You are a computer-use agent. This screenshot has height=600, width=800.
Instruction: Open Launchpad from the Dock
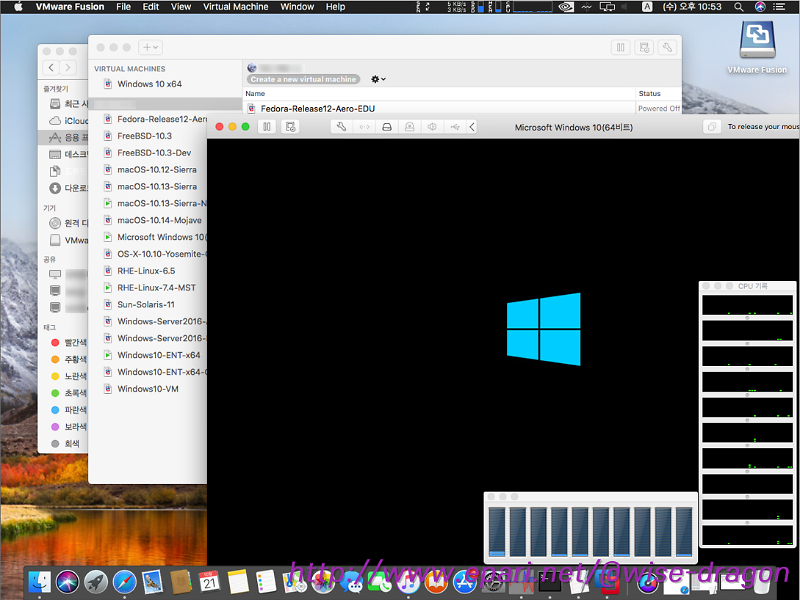point(96,581)
